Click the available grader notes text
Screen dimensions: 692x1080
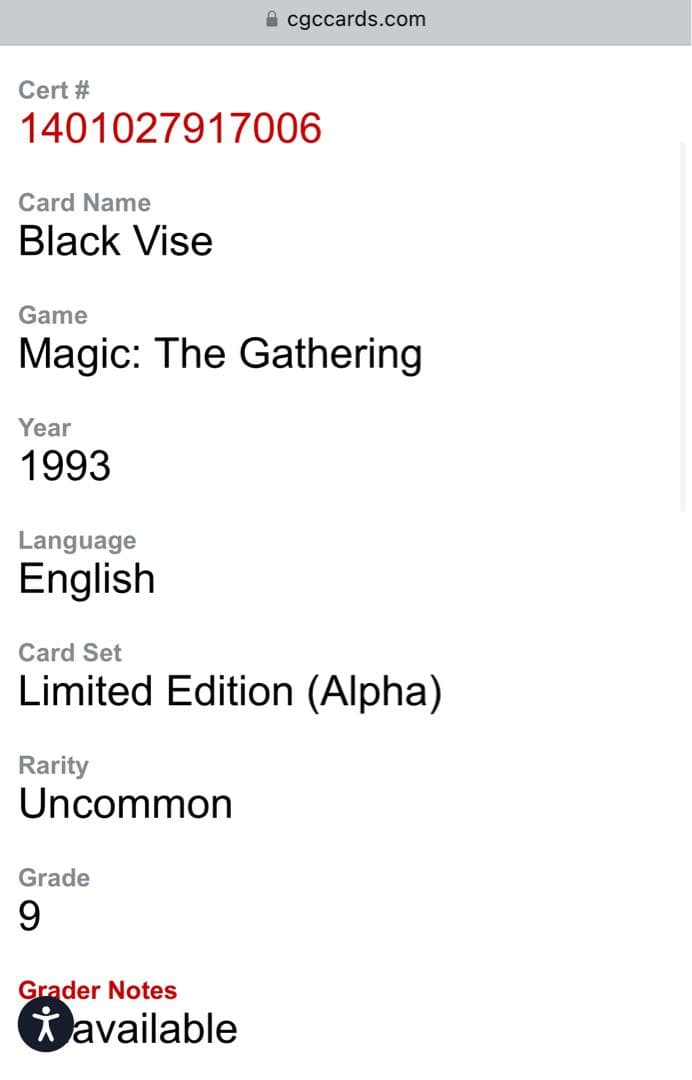(x=160, y=1027)
